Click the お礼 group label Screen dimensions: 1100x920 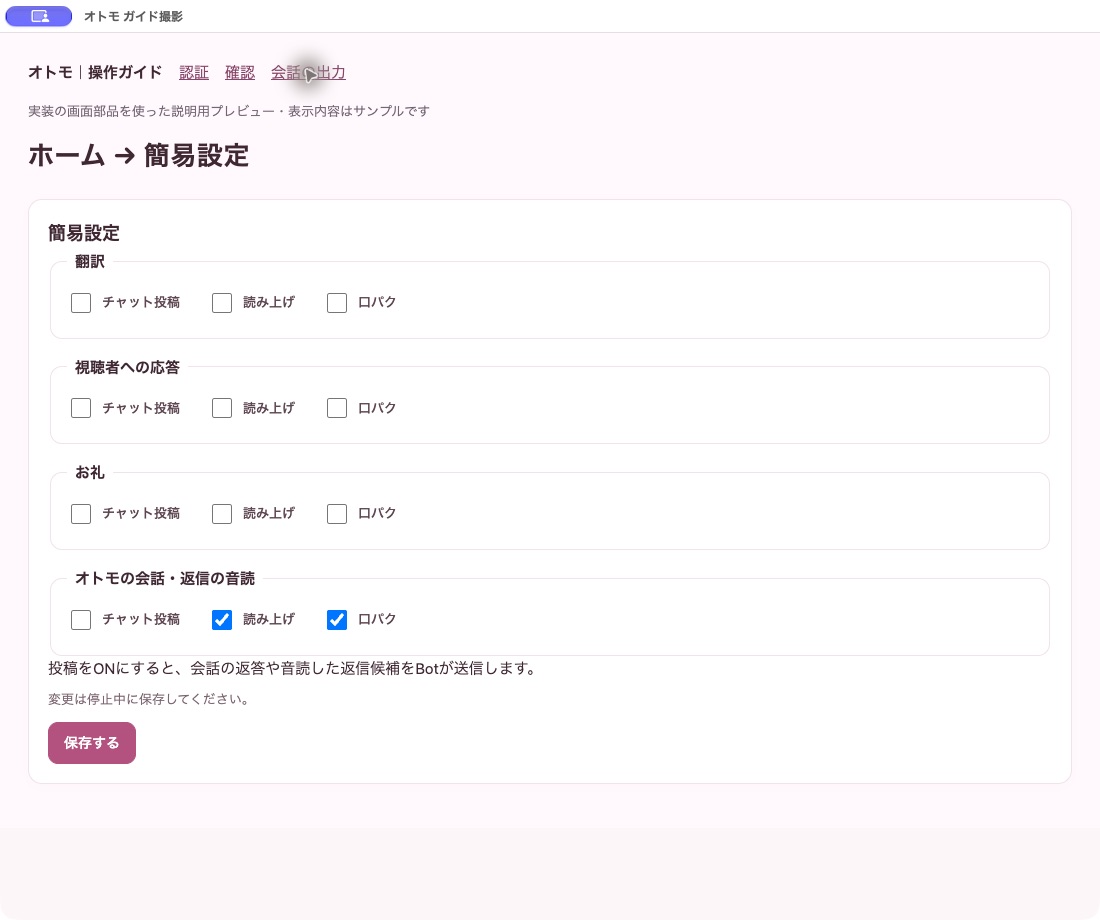pos(90,473)
